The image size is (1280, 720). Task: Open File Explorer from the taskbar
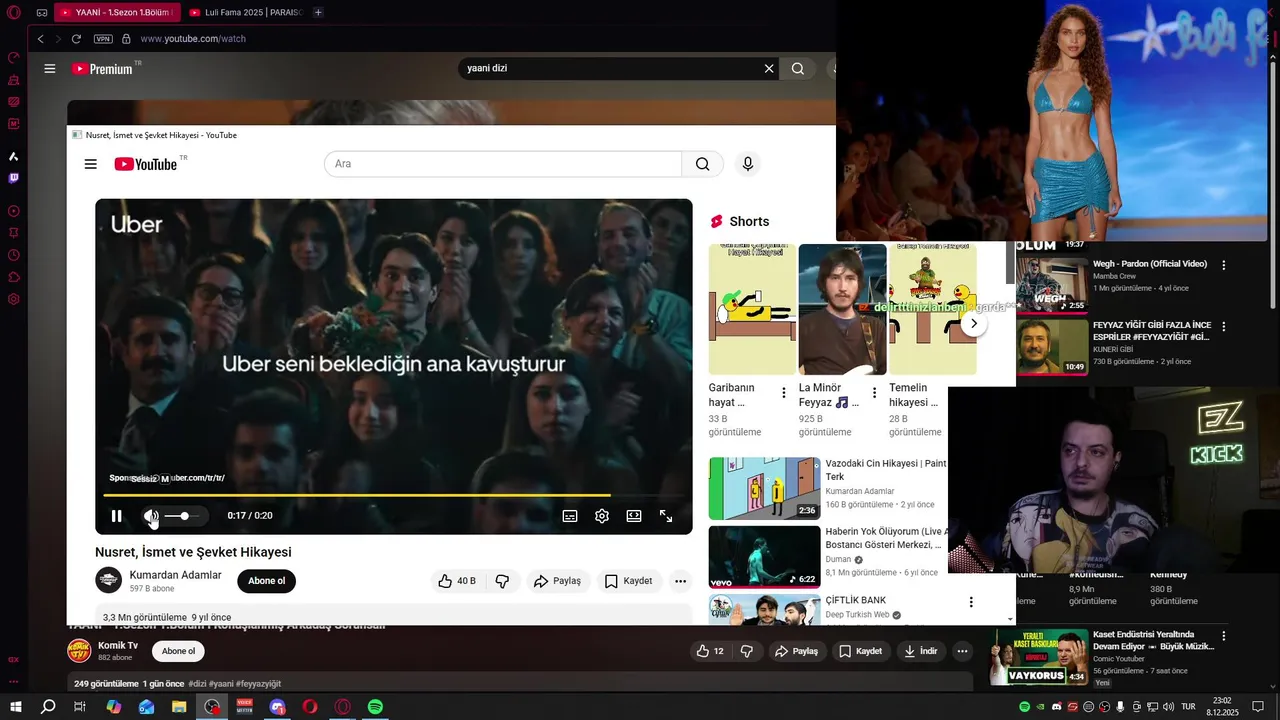click(x=179, y=707)
